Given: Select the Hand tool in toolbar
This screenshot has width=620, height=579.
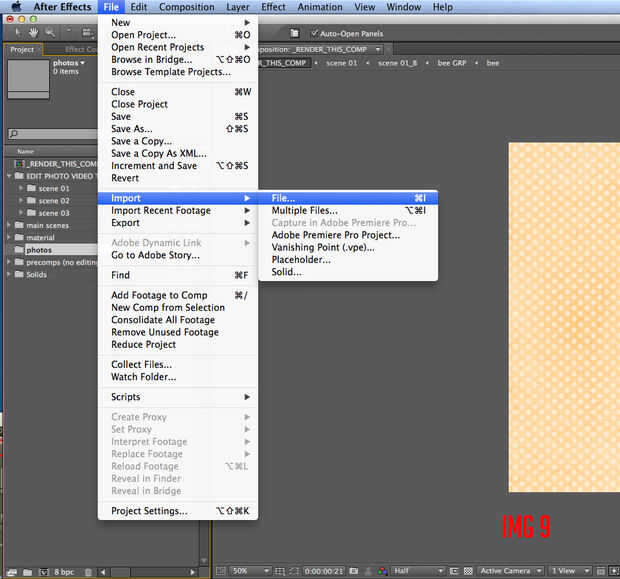Looking at the screenshot, I should [33, 33].
